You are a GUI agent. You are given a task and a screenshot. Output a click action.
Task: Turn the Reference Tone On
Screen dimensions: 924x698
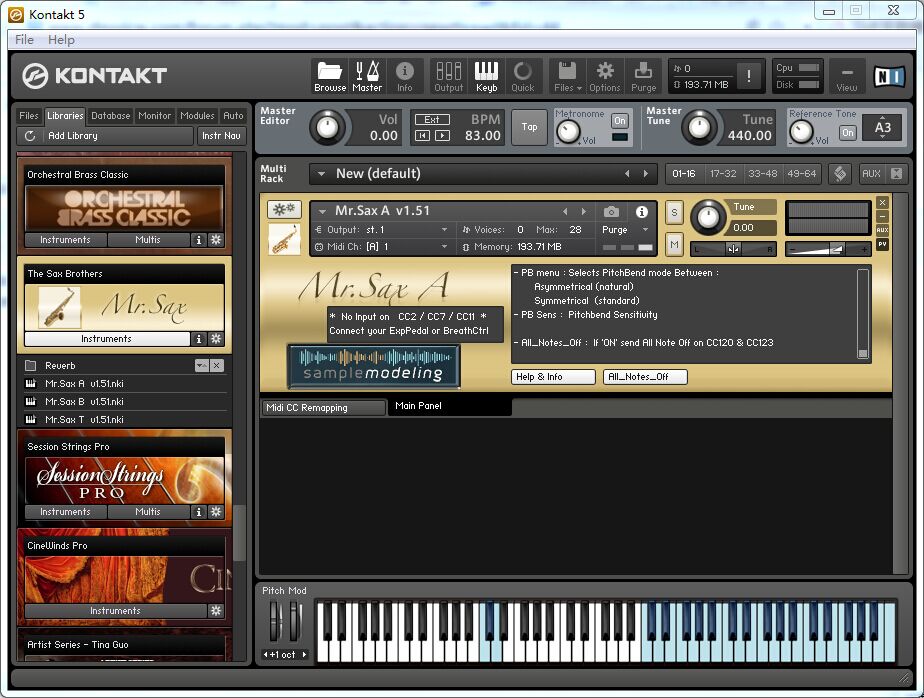[847, 133]
